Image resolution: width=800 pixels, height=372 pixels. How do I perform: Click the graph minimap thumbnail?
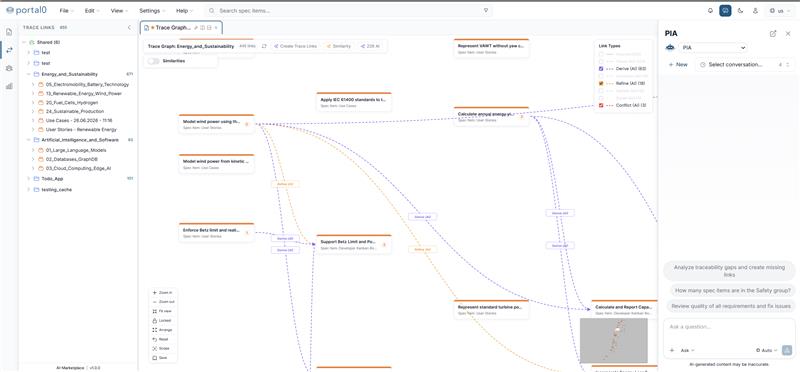coord(614,340)
